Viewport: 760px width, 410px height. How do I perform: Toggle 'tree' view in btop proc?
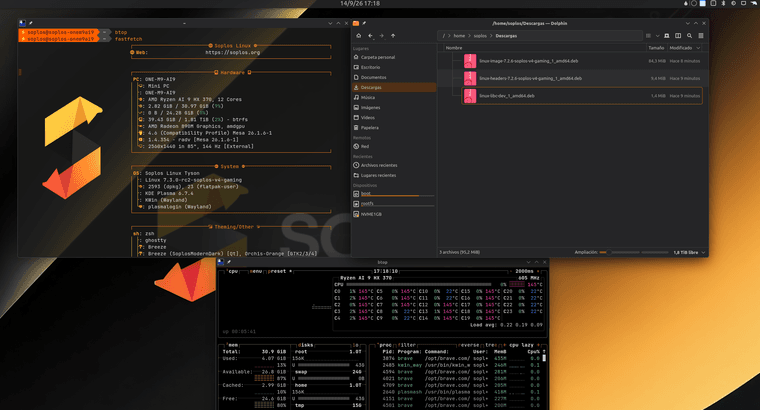click(491, 345)
